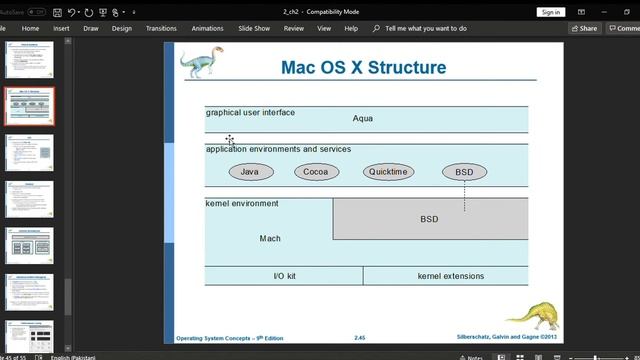Click the Cocoa oval in diagram
This screenshot has width=640, height=360.
(317, 172)
